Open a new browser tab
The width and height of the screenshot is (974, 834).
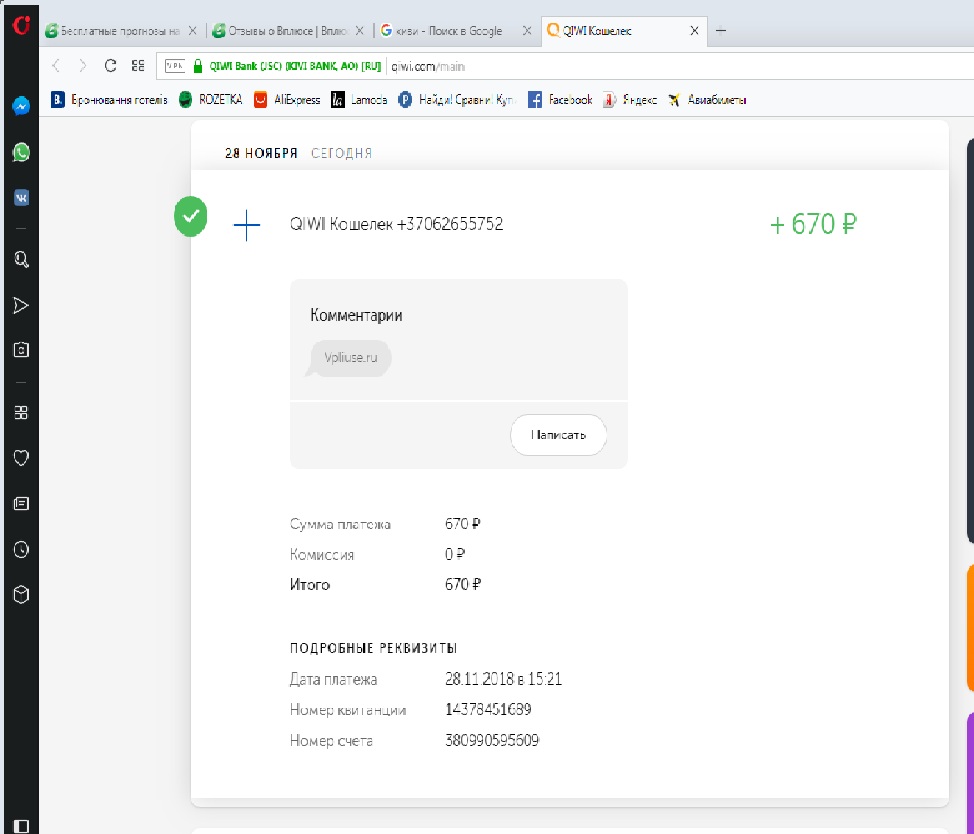click(x=721, y=30)
